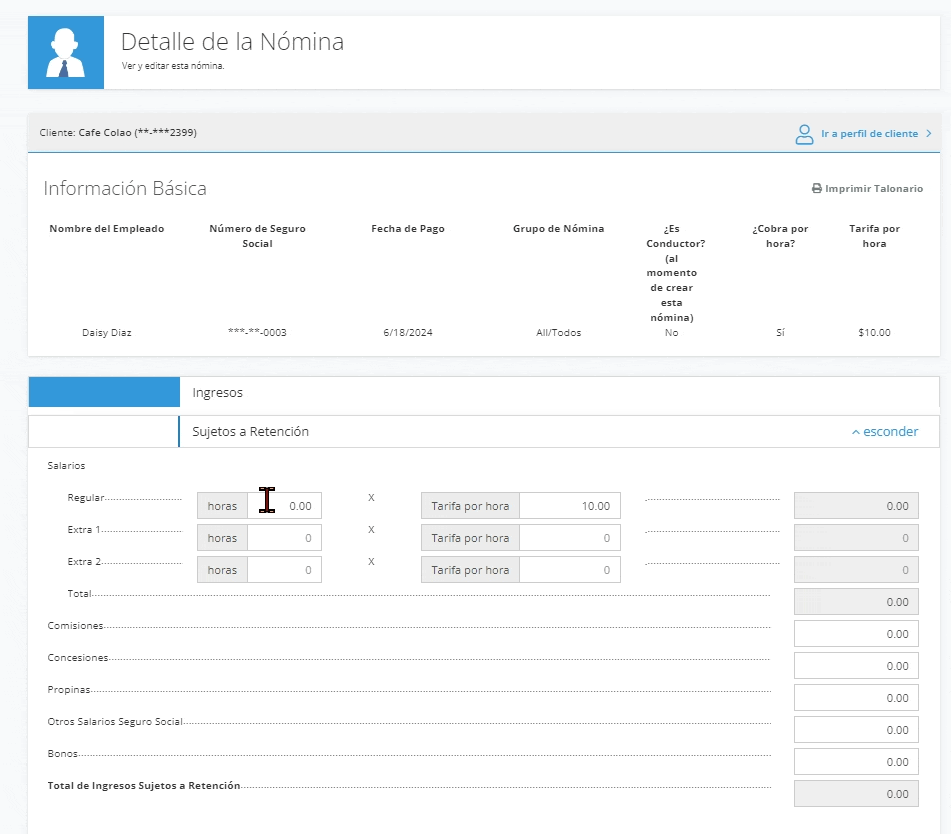Click the Salarios Total result field

pos(856,602)
